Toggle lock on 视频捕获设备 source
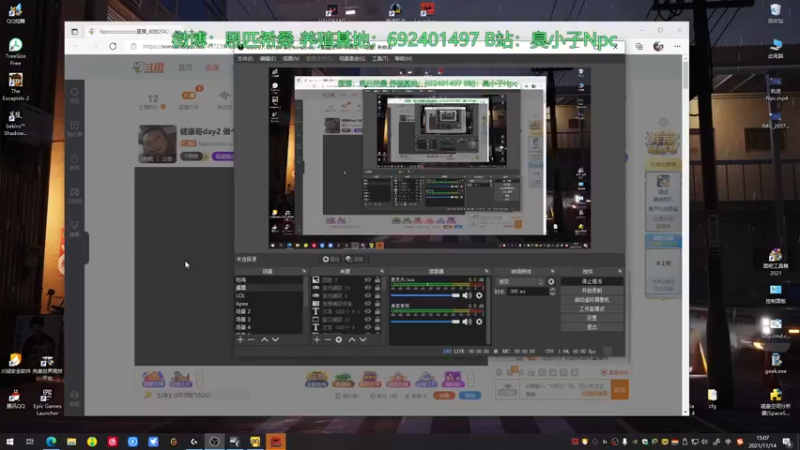 [378, 304]
